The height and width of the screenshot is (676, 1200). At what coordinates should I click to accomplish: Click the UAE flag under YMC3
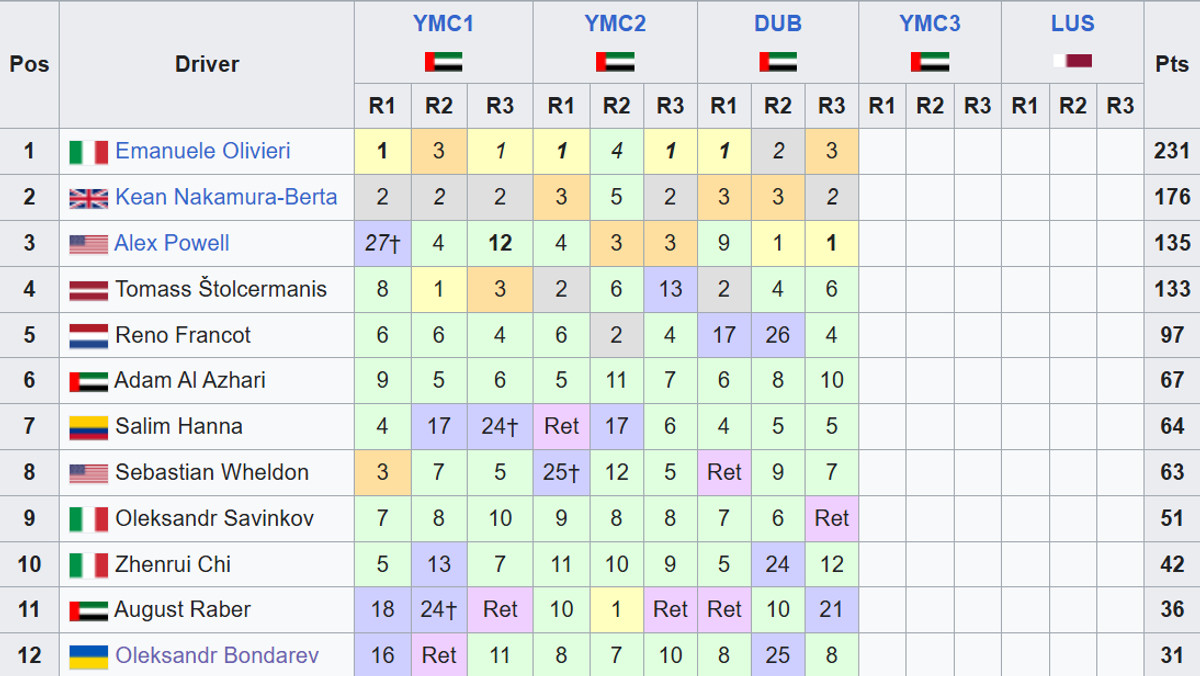pos(930,62)
